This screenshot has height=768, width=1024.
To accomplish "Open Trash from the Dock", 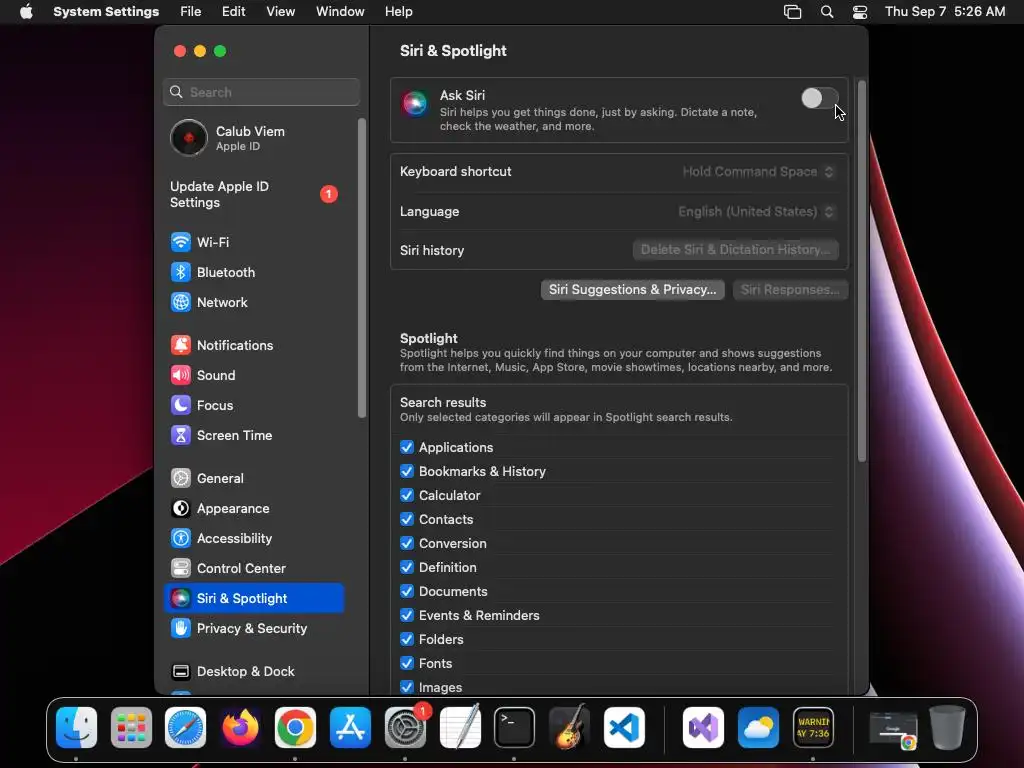I will click(948, 728).
